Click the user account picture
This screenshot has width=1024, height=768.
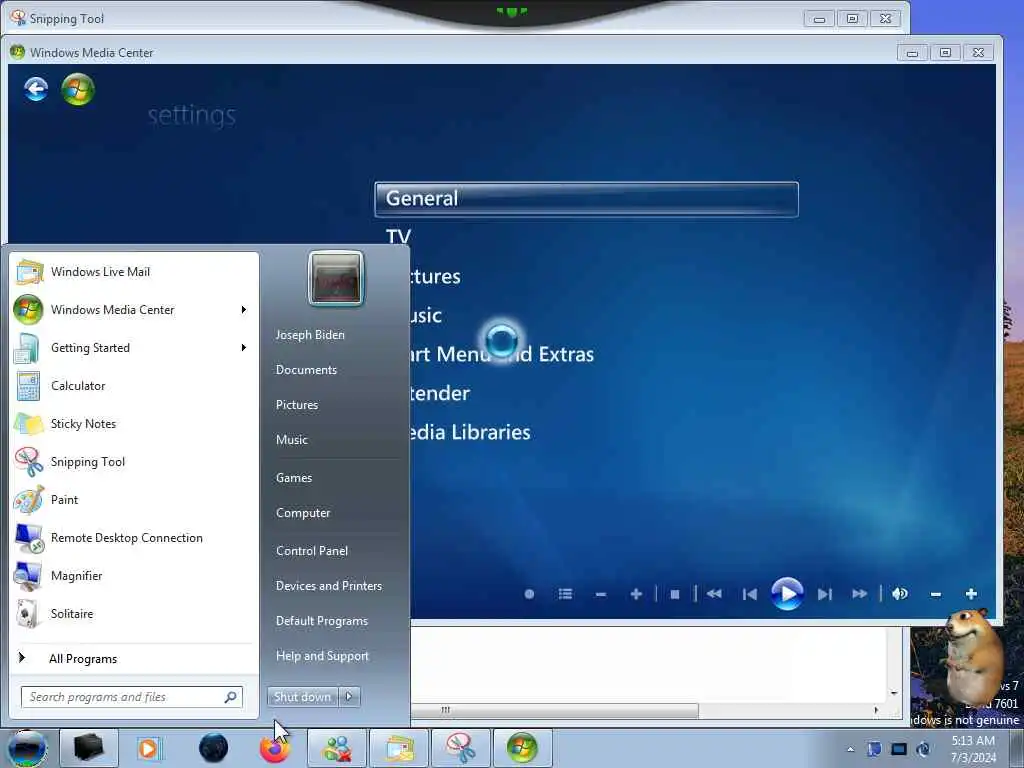[x=336, y=278]
